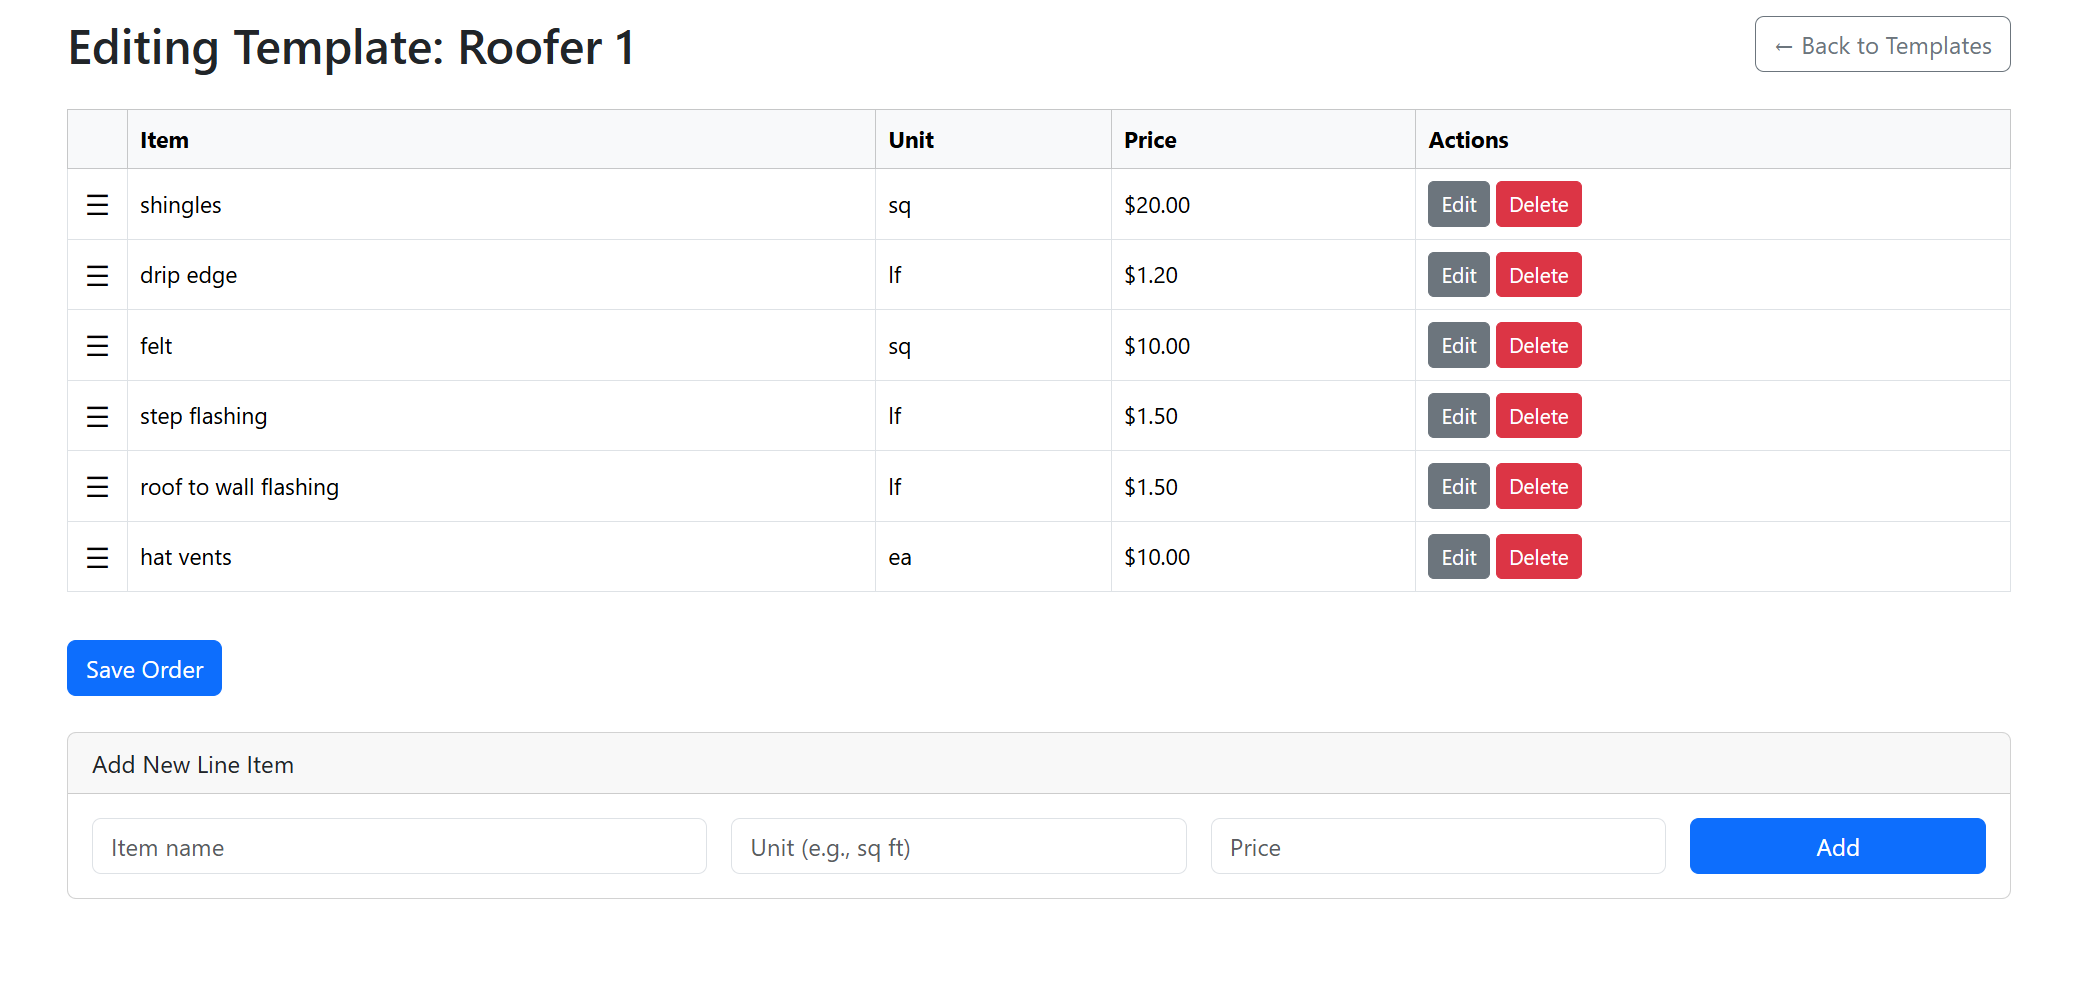Click the drag handle for shingles row
This screenshot has width=2086, height=984.
pyautogui.click(x=97, y=205)
